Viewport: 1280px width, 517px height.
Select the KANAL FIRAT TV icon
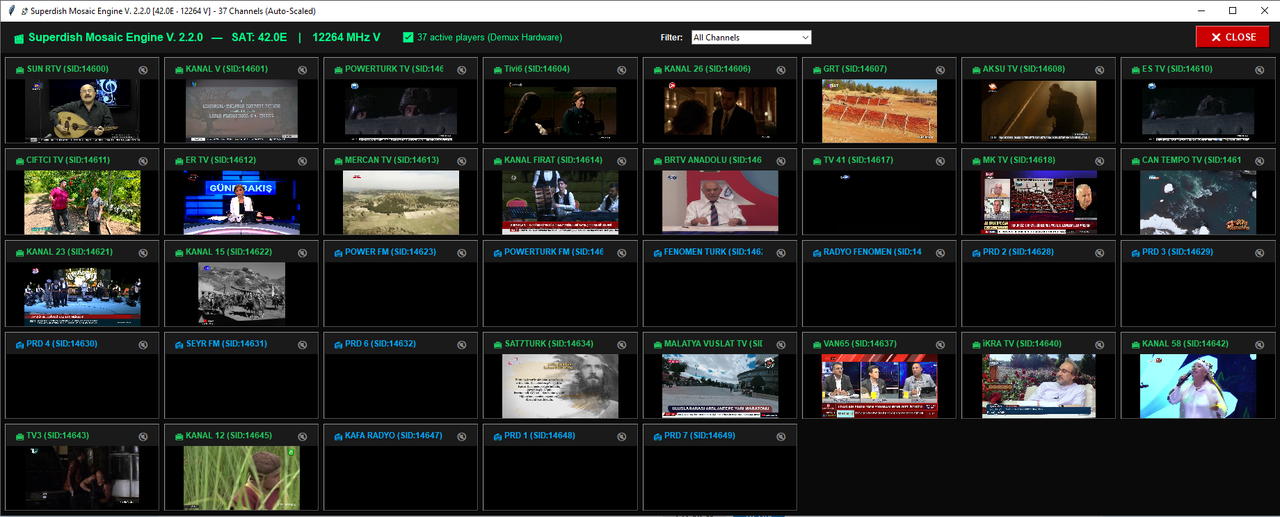click(x=497, y=161)
